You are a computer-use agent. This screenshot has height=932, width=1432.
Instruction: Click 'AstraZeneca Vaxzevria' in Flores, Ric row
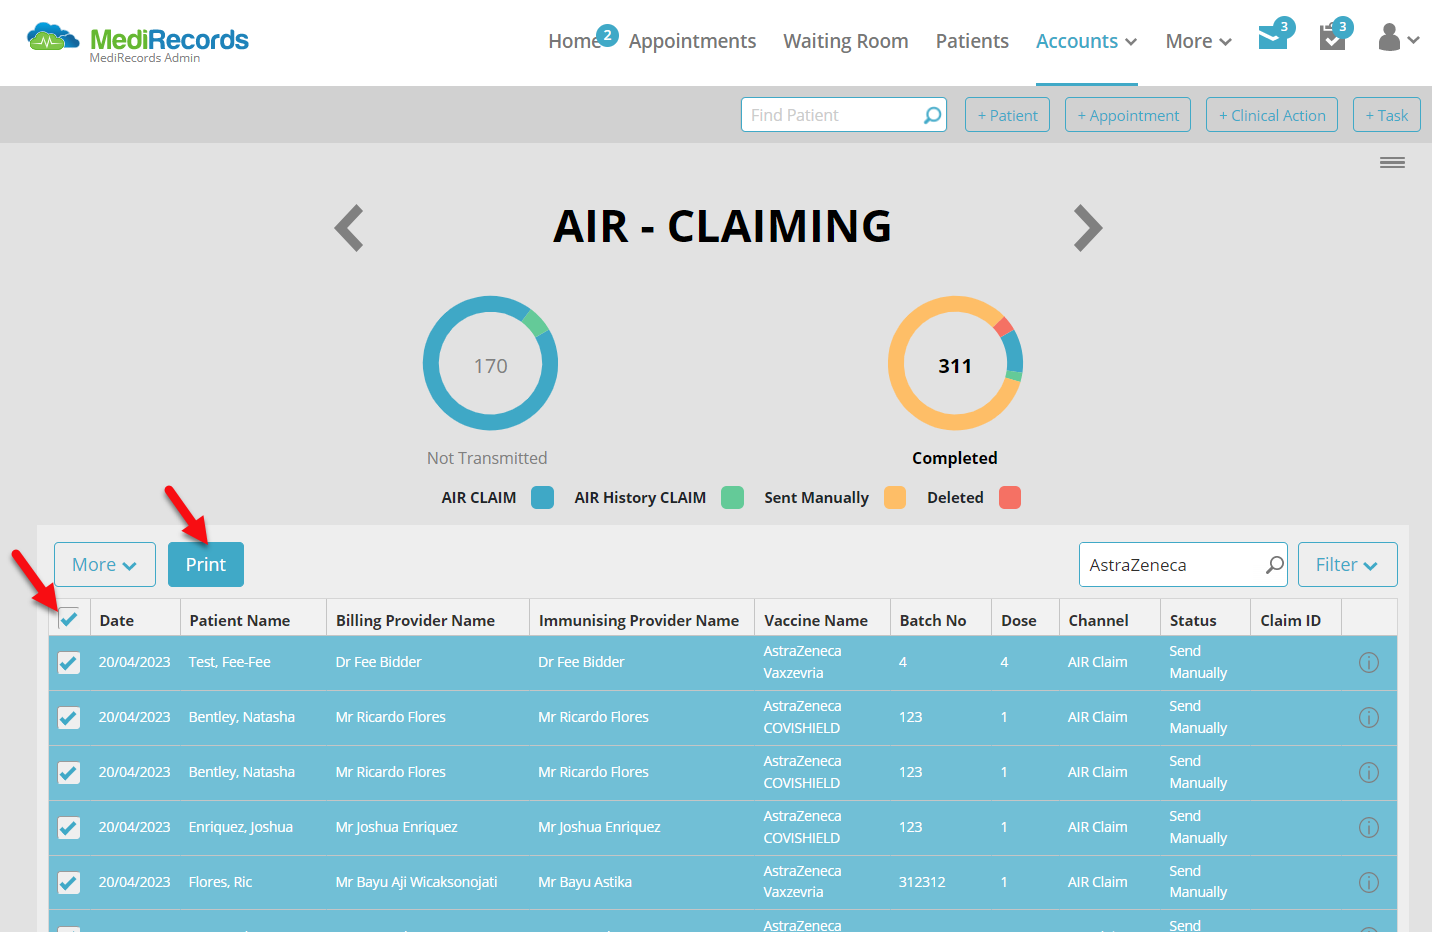[x=802, y=882]
